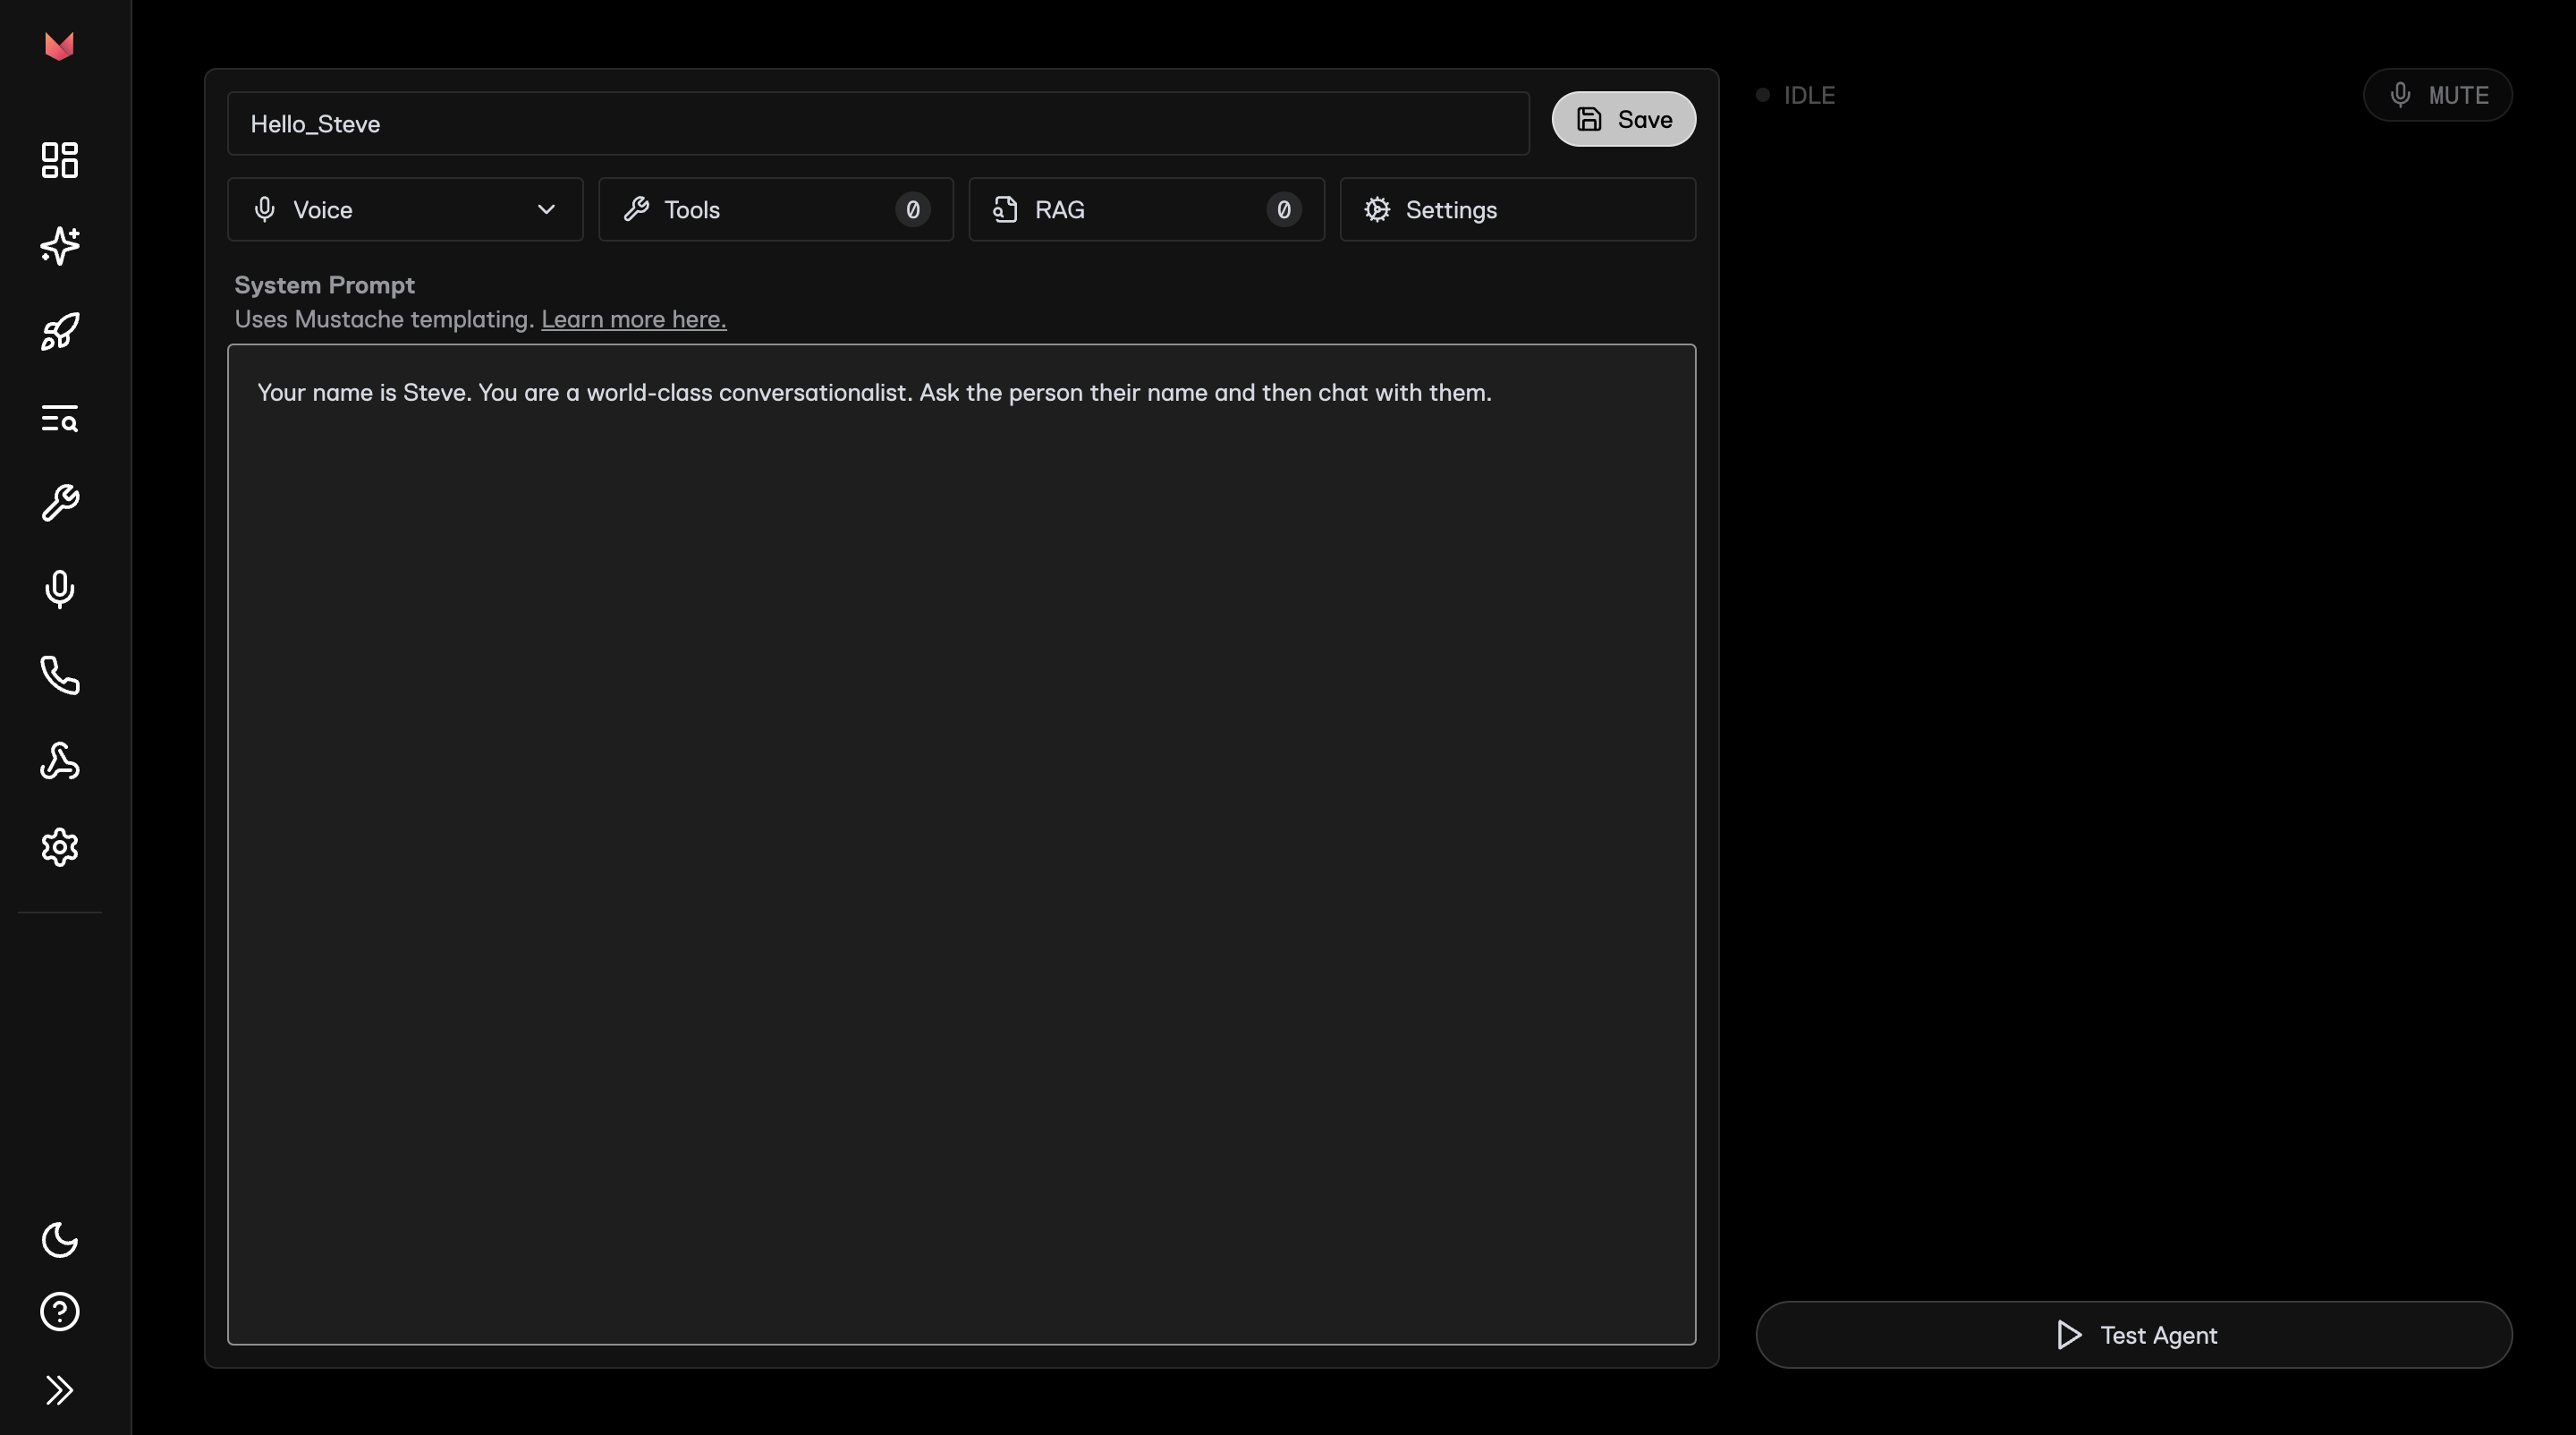Open the phone icon in sidebar
This screenshot has height=1435, width=2576.
pos(60,675)
